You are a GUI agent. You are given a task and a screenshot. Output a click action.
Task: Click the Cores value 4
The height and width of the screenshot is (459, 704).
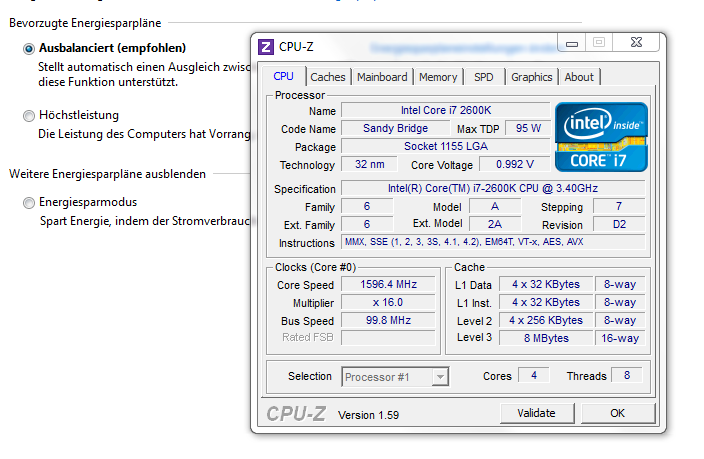[534, 375]
